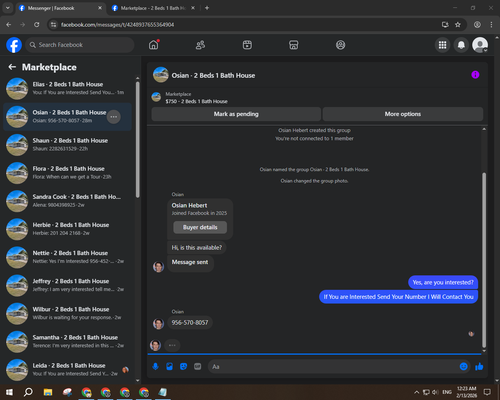
Task: Open the Marketplace storefront icon
Action: pyautogui.click(x=294, y=45)
